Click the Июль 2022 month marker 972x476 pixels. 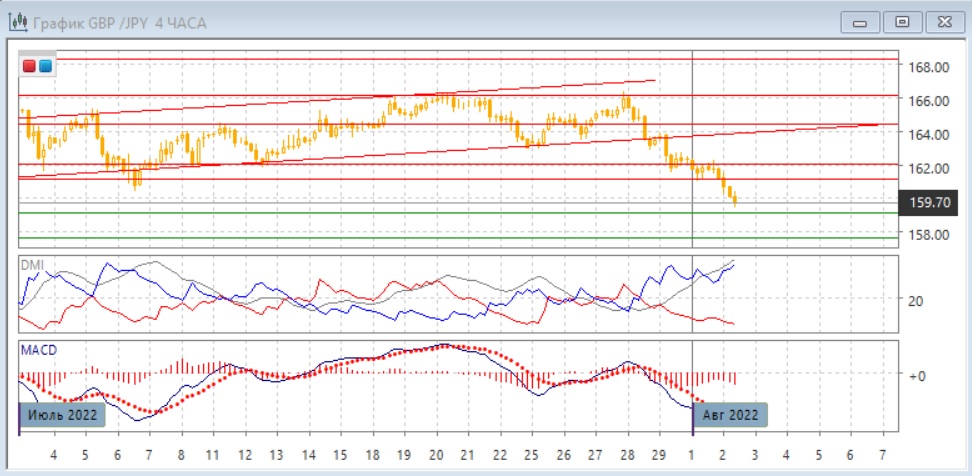click(63, 414)
